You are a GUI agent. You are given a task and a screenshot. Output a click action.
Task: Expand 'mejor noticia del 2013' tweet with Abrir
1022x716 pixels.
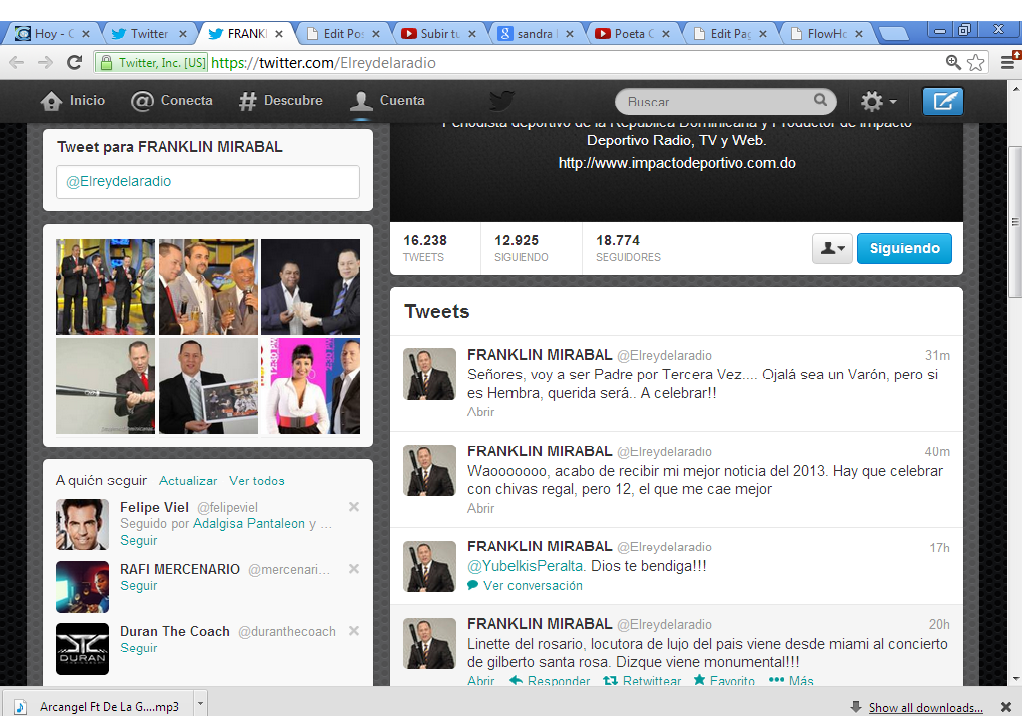pos(480,508)
